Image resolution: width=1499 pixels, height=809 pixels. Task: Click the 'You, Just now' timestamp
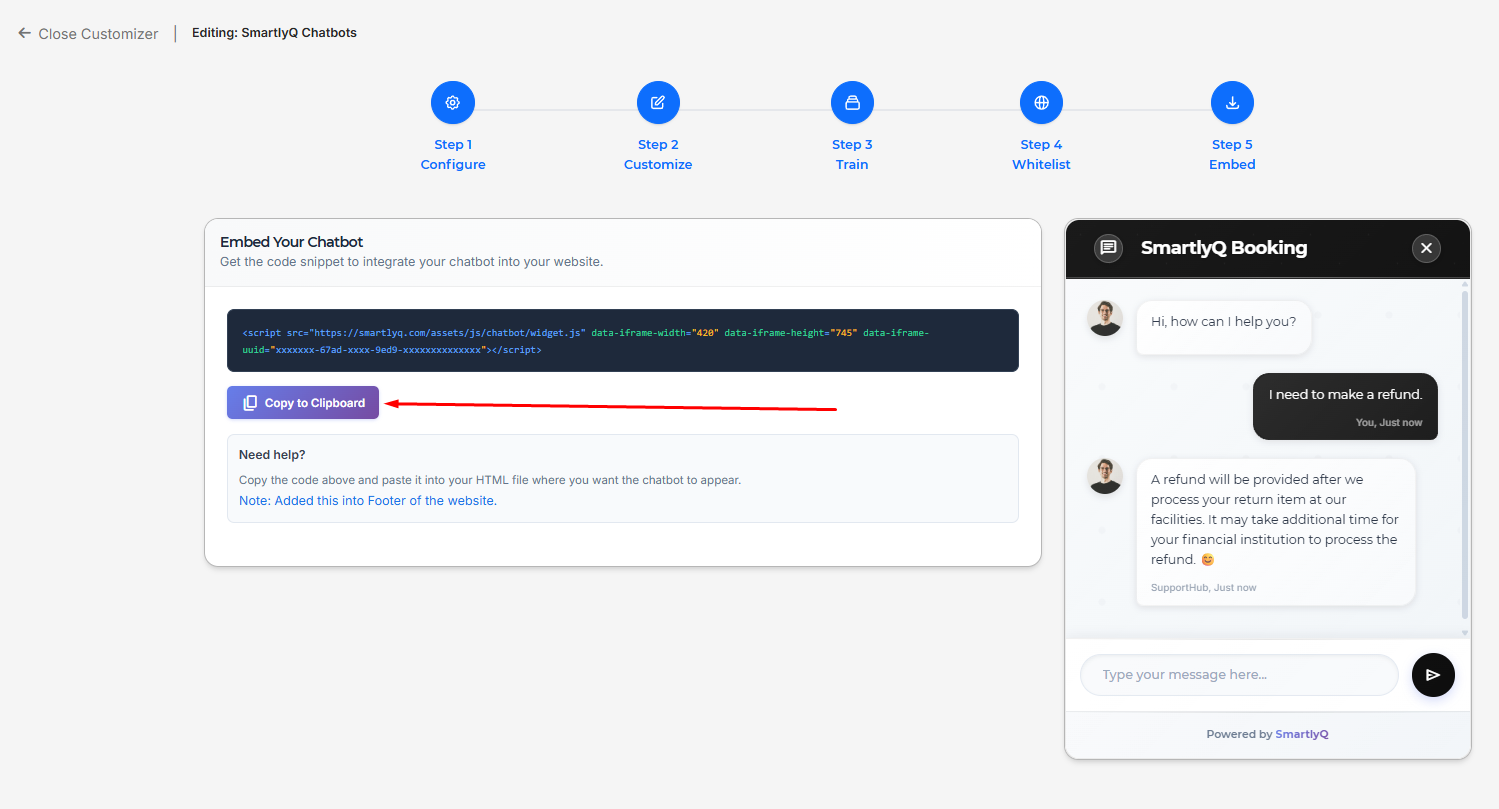pyautogui.click(x=1389, y=423)
